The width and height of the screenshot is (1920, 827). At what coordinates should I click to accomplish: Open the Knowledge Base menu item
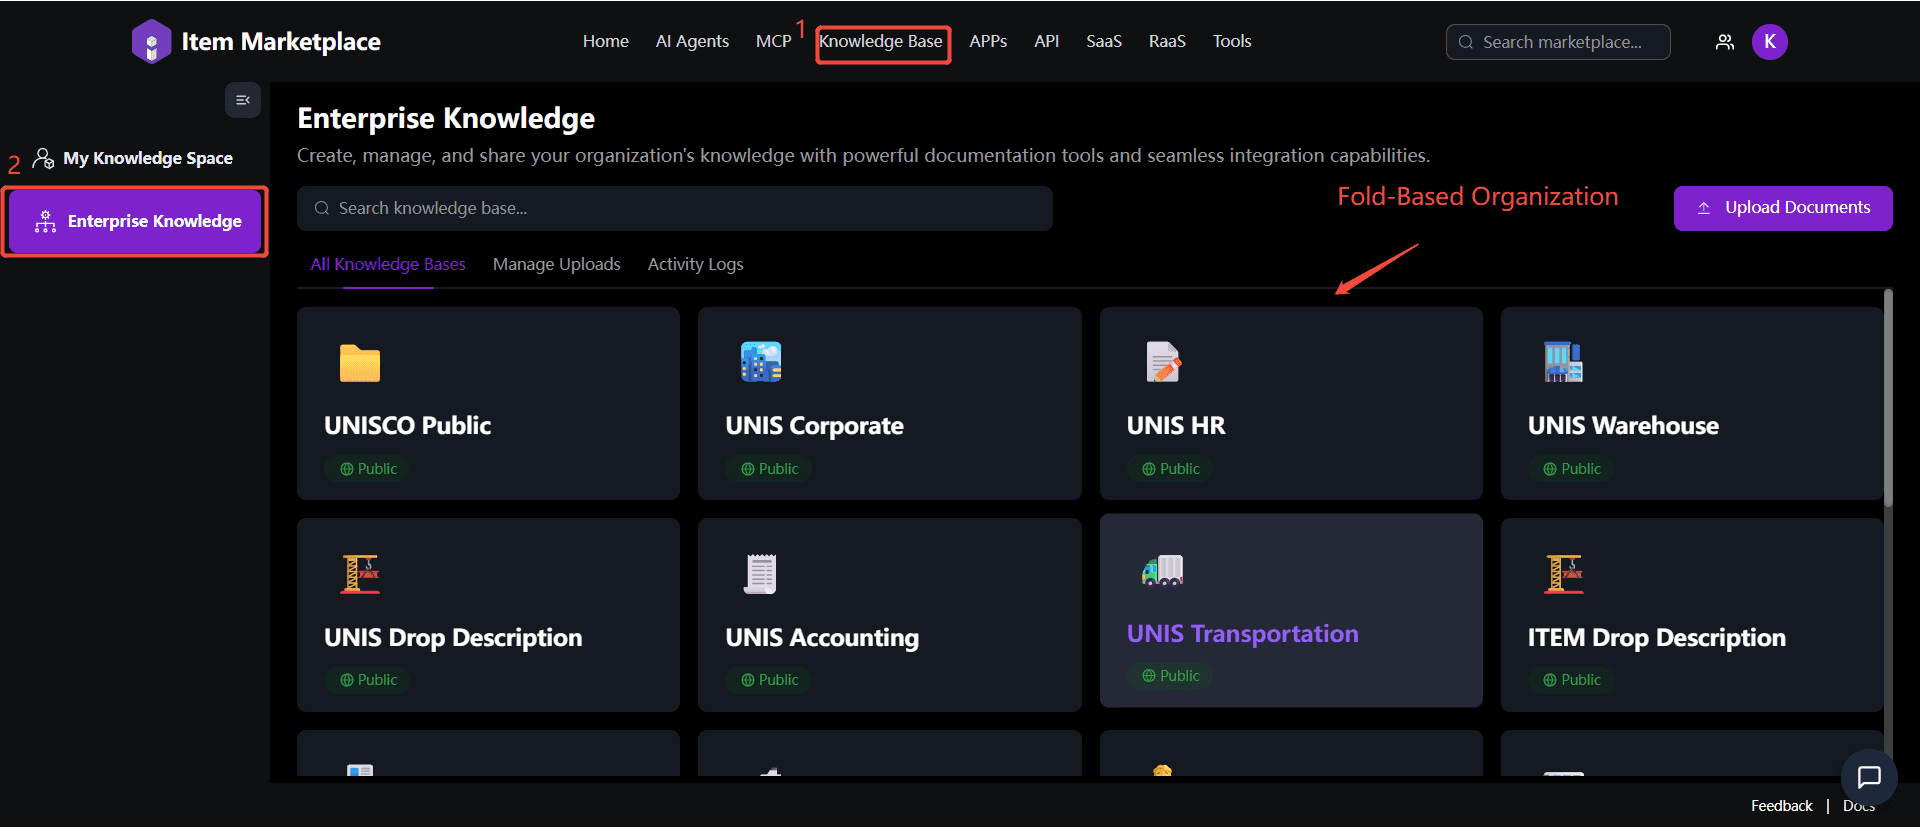click(881, 41)
